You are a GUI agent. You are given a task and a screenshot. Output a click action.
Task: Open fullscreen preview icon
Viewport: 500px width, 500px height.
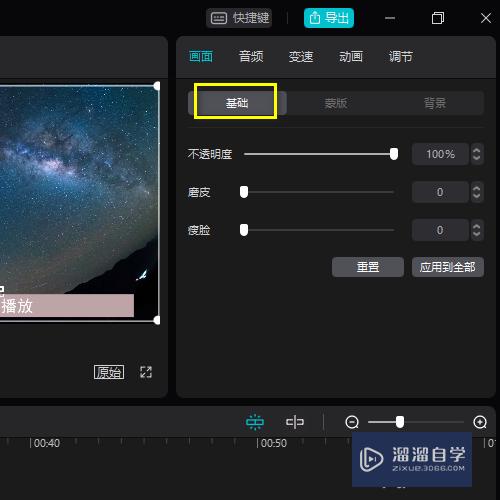click(x=146, y=372)
